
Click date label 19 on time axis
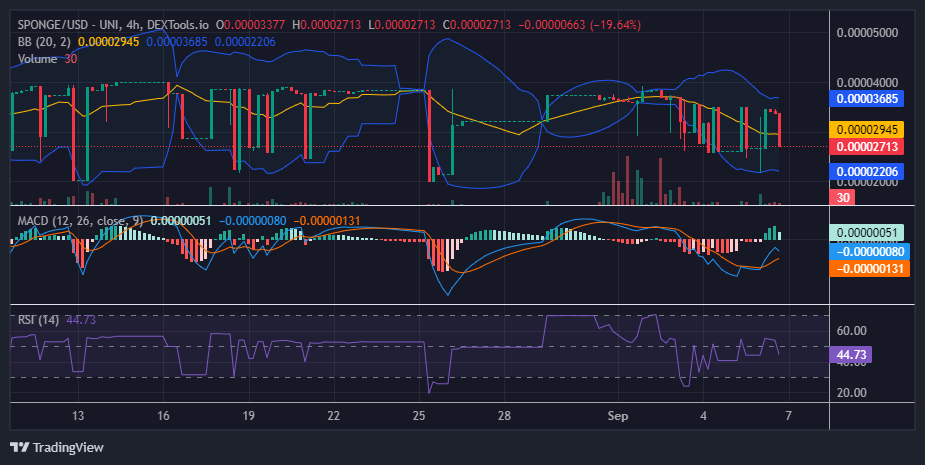[248, 415]
